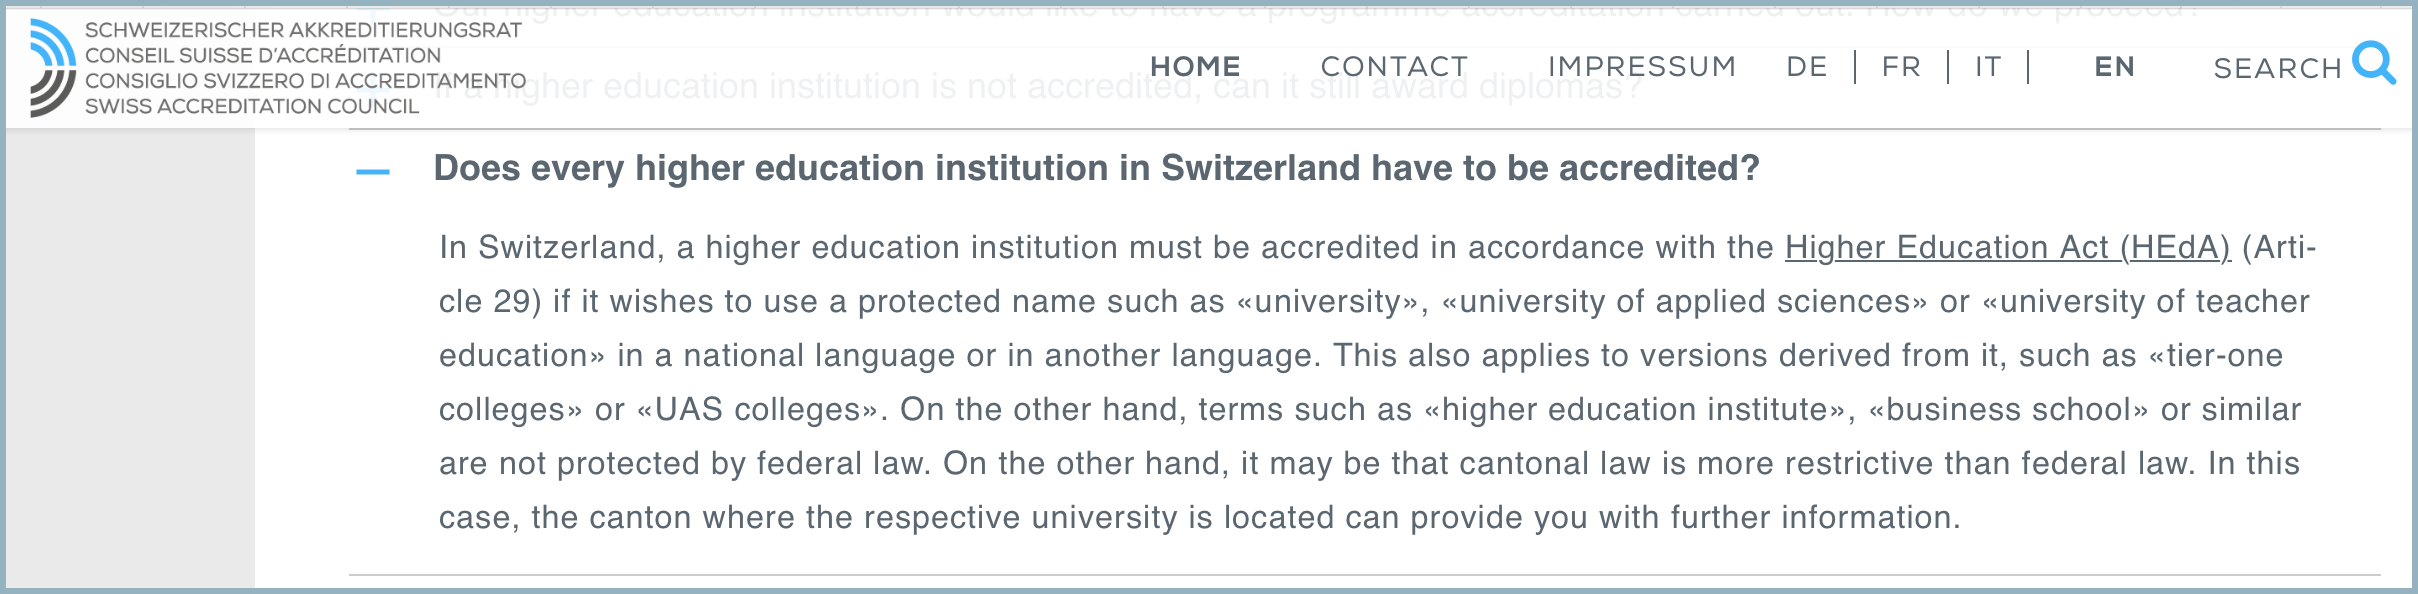This screenshot has width=2418, height=594.
Task: Click heading 'Does every higher education institution...'
Action: click(1095, 168)
